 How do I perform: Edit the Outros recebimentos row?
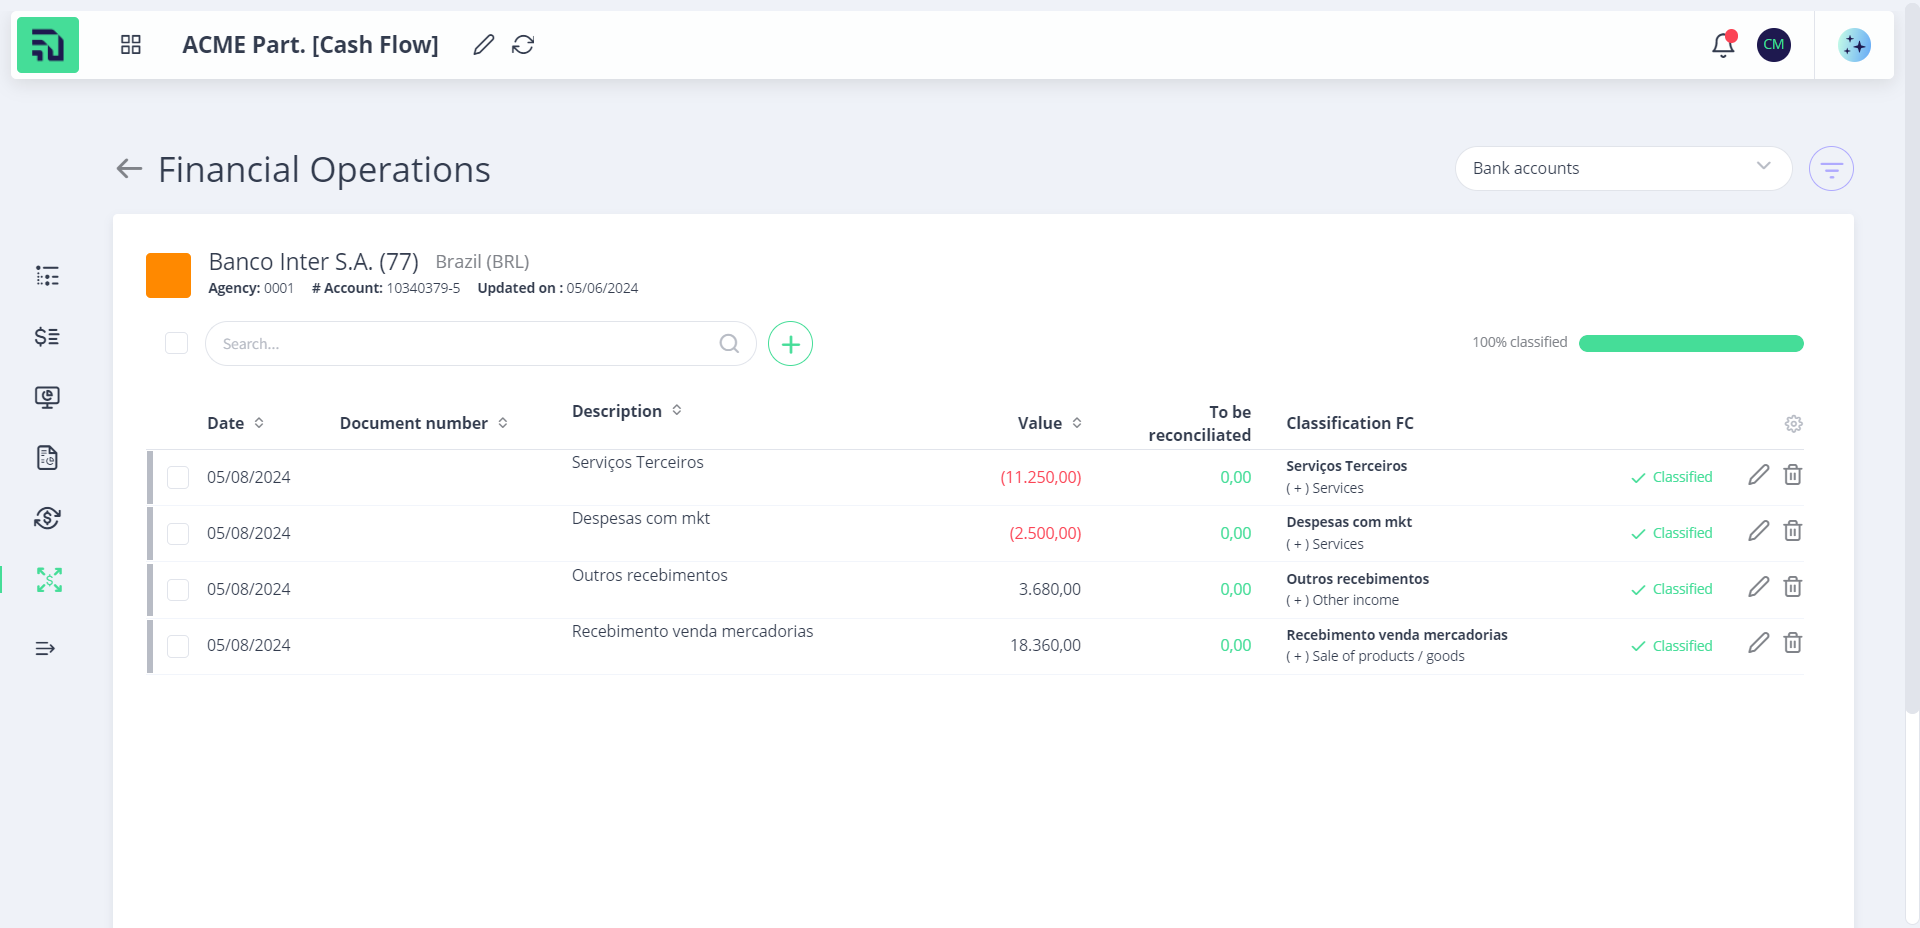pos(1759,587)
